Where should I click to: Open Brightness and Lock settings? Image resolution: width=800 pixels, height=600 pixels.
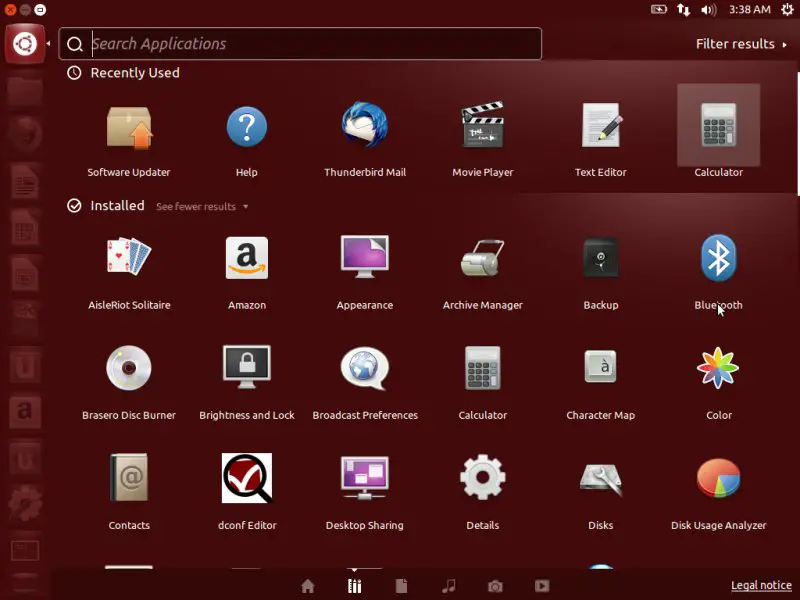pos(246,367)
